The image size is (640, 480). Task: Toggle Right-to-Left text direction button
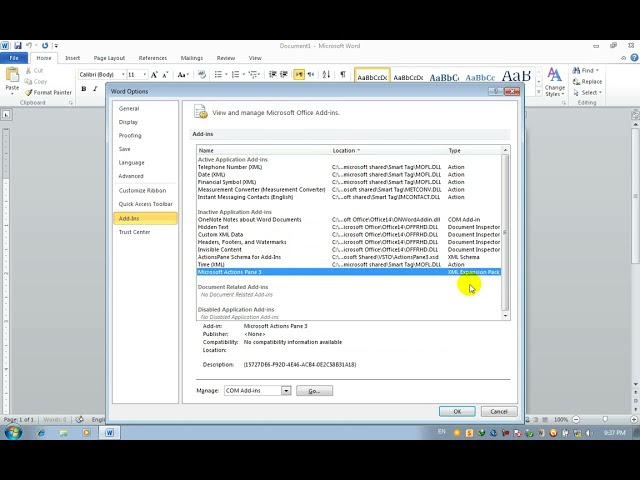[311, 74]
